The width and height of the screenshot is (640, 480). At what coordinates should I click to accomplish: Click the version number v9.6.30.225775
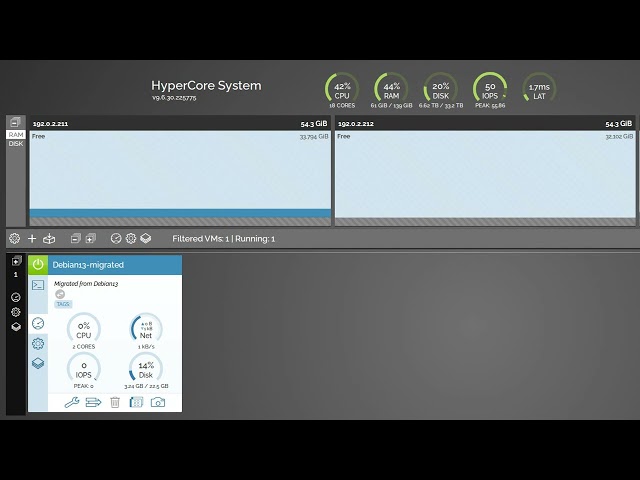(x=174, y=98)
